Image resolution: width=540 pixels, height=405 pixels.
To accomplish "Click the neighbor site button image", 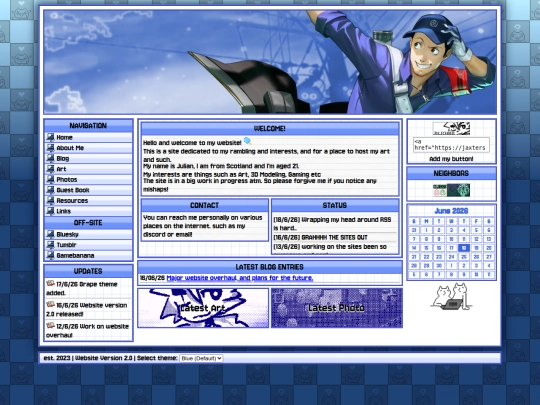I will tap(451, 190).
